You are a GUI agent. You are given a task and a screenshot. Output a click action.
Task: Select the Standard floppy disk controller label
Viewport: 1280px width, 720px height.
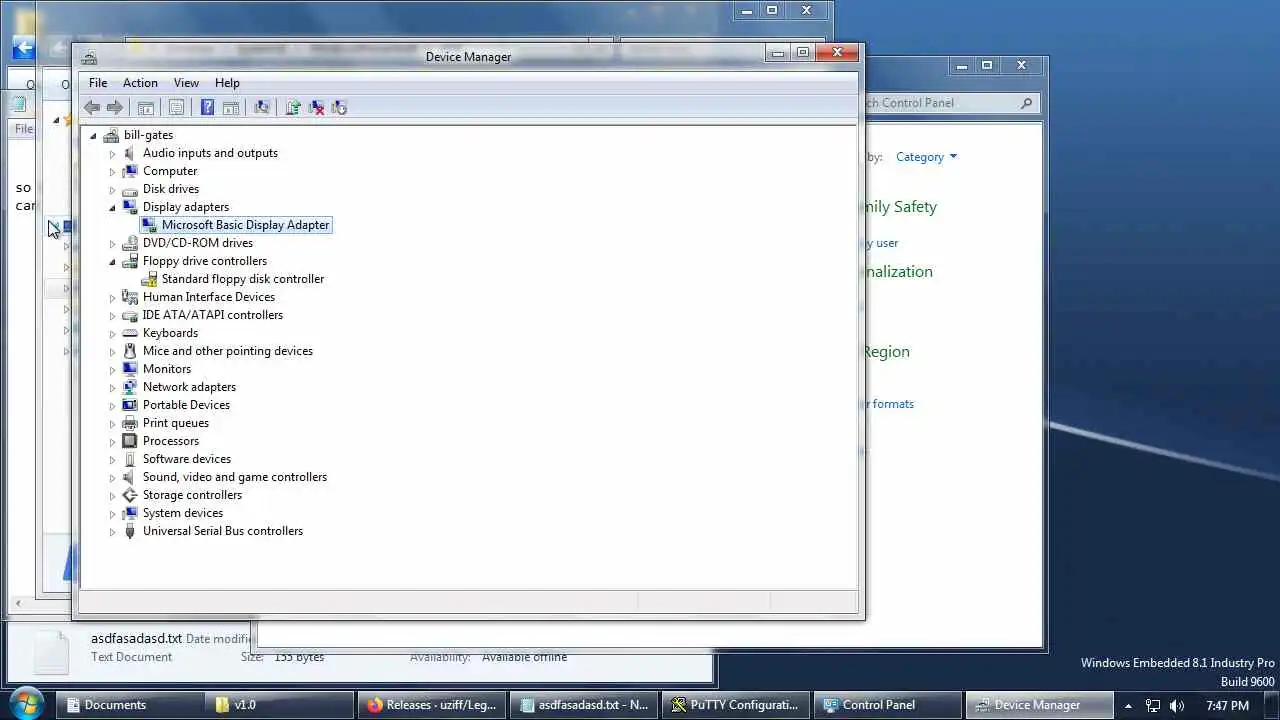coord(243,279)
